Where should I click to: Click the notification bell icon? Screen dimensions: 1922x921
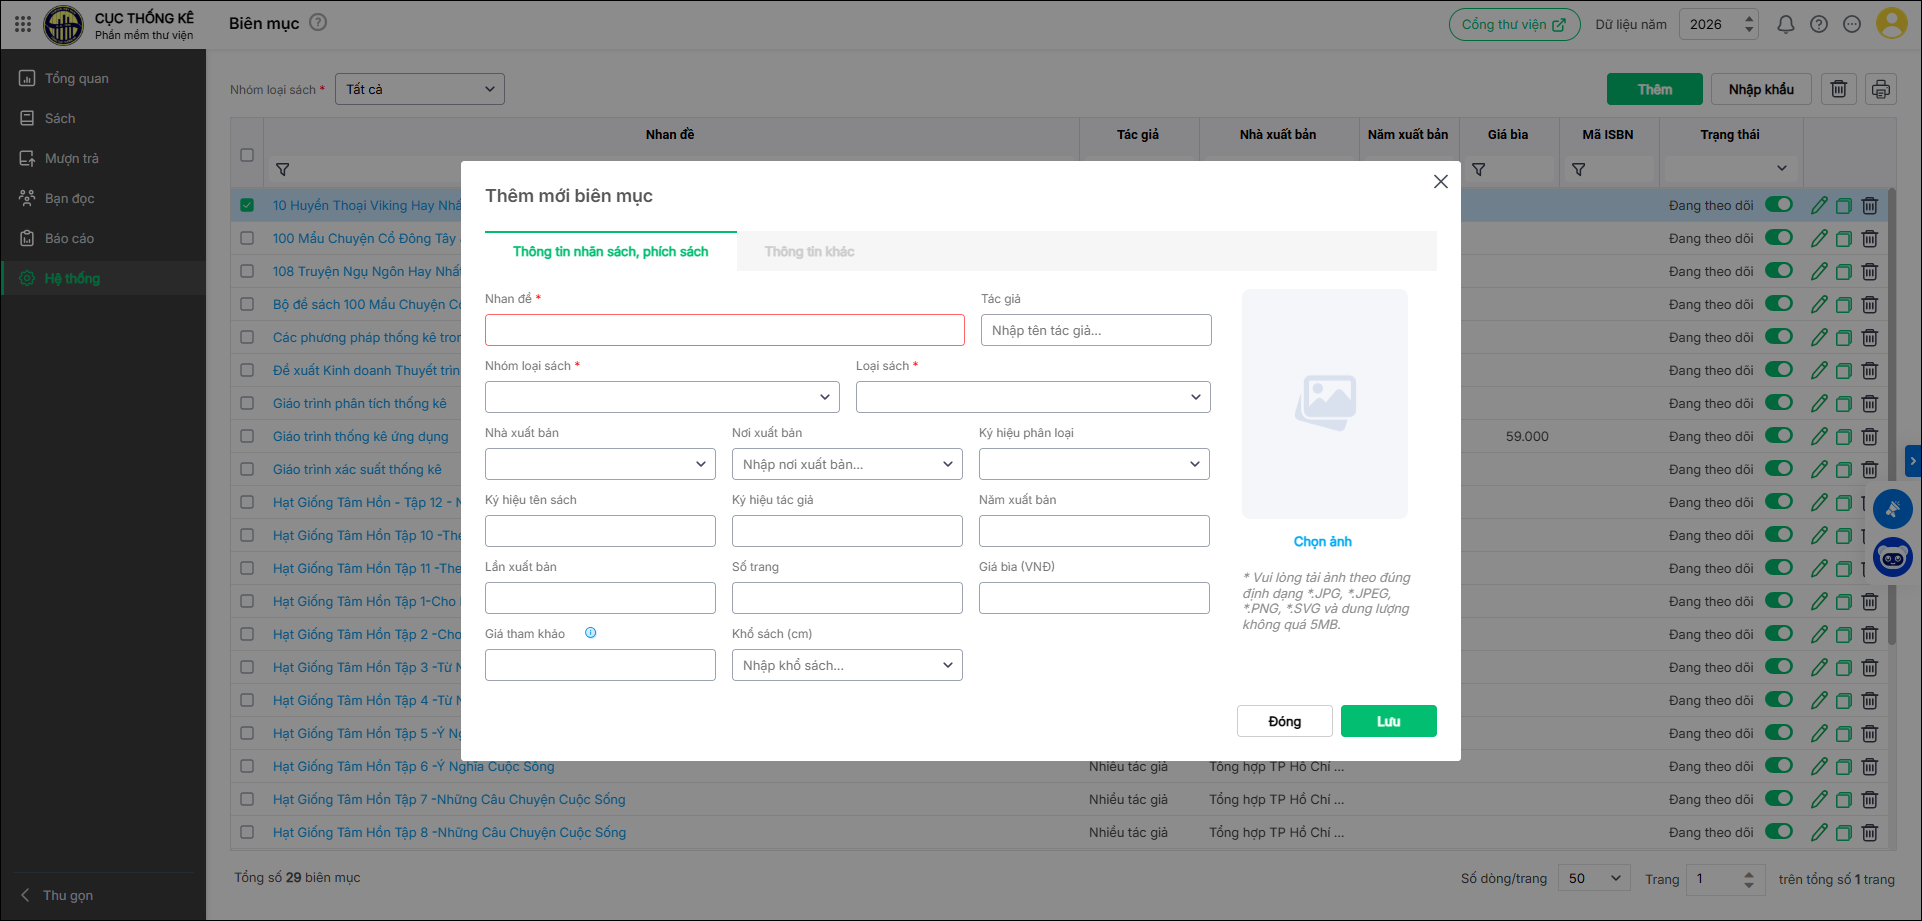pyautogui.click(x=1785, y=24)
